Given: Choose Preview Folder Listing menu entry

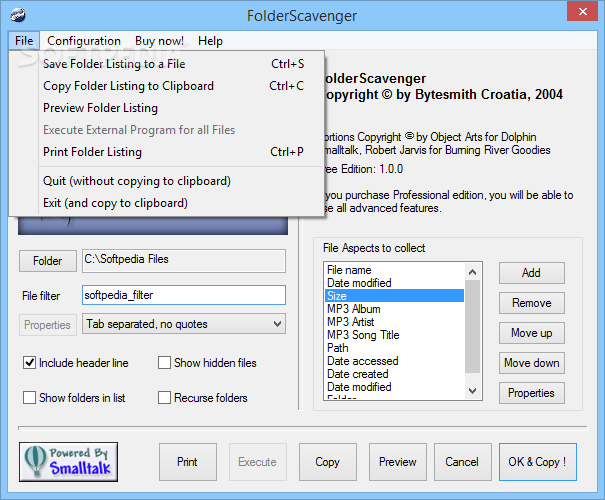Looking at the screenshot, I should (x=166, y=108).
